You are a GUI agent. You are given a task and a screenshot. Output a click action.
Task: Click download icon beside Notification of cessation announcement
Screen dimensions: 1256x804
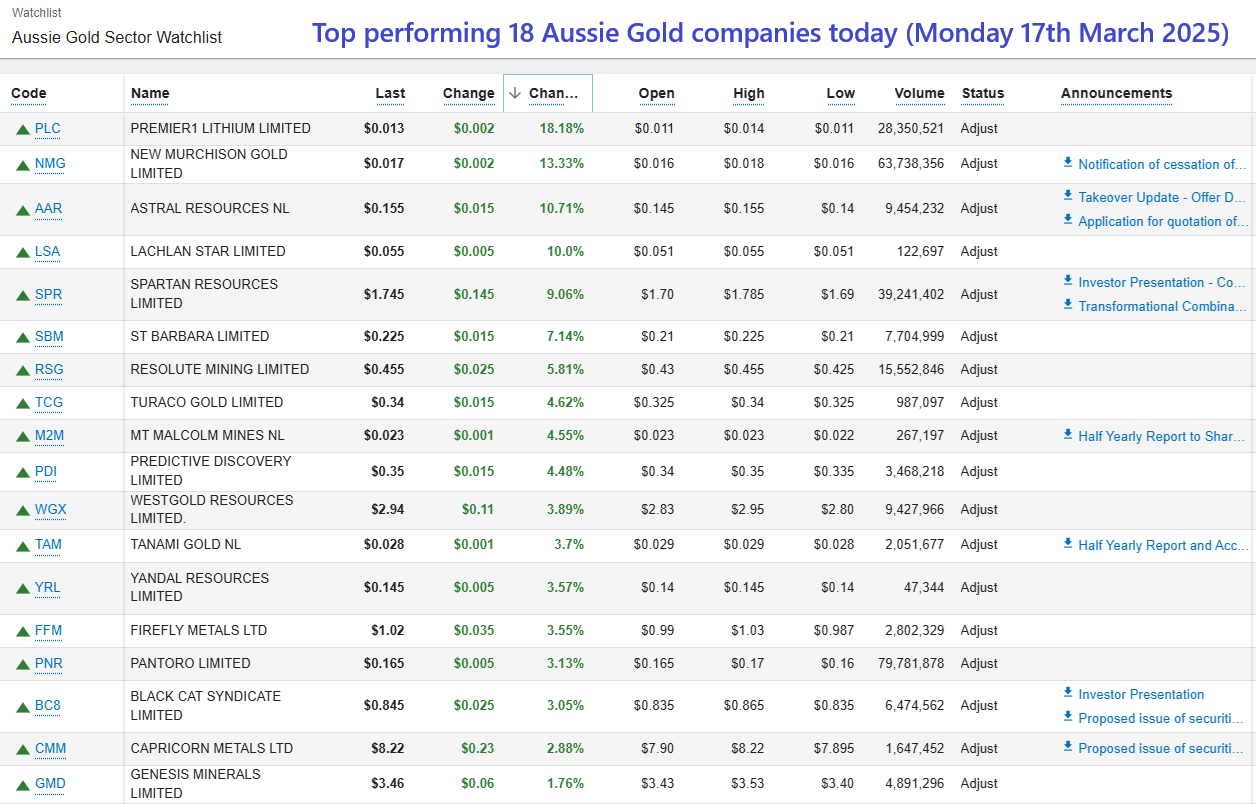pyautogui.click(x=1068, y=163)
